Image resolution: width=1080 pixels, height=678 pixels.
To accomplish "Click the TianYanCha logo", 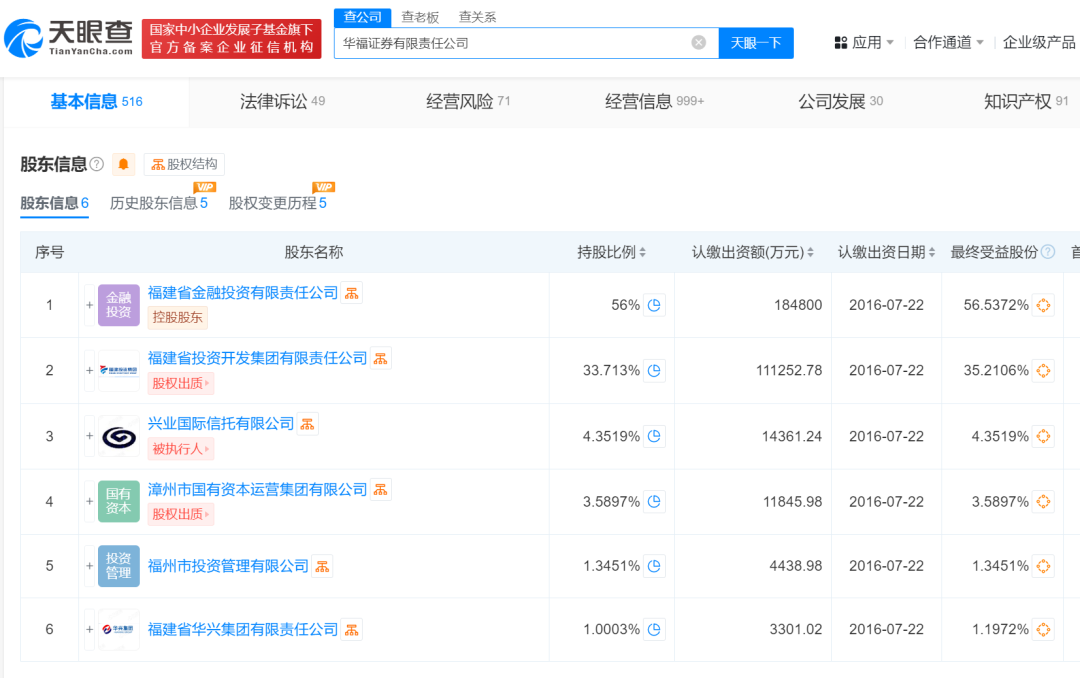I will click(x=68, y=38).
